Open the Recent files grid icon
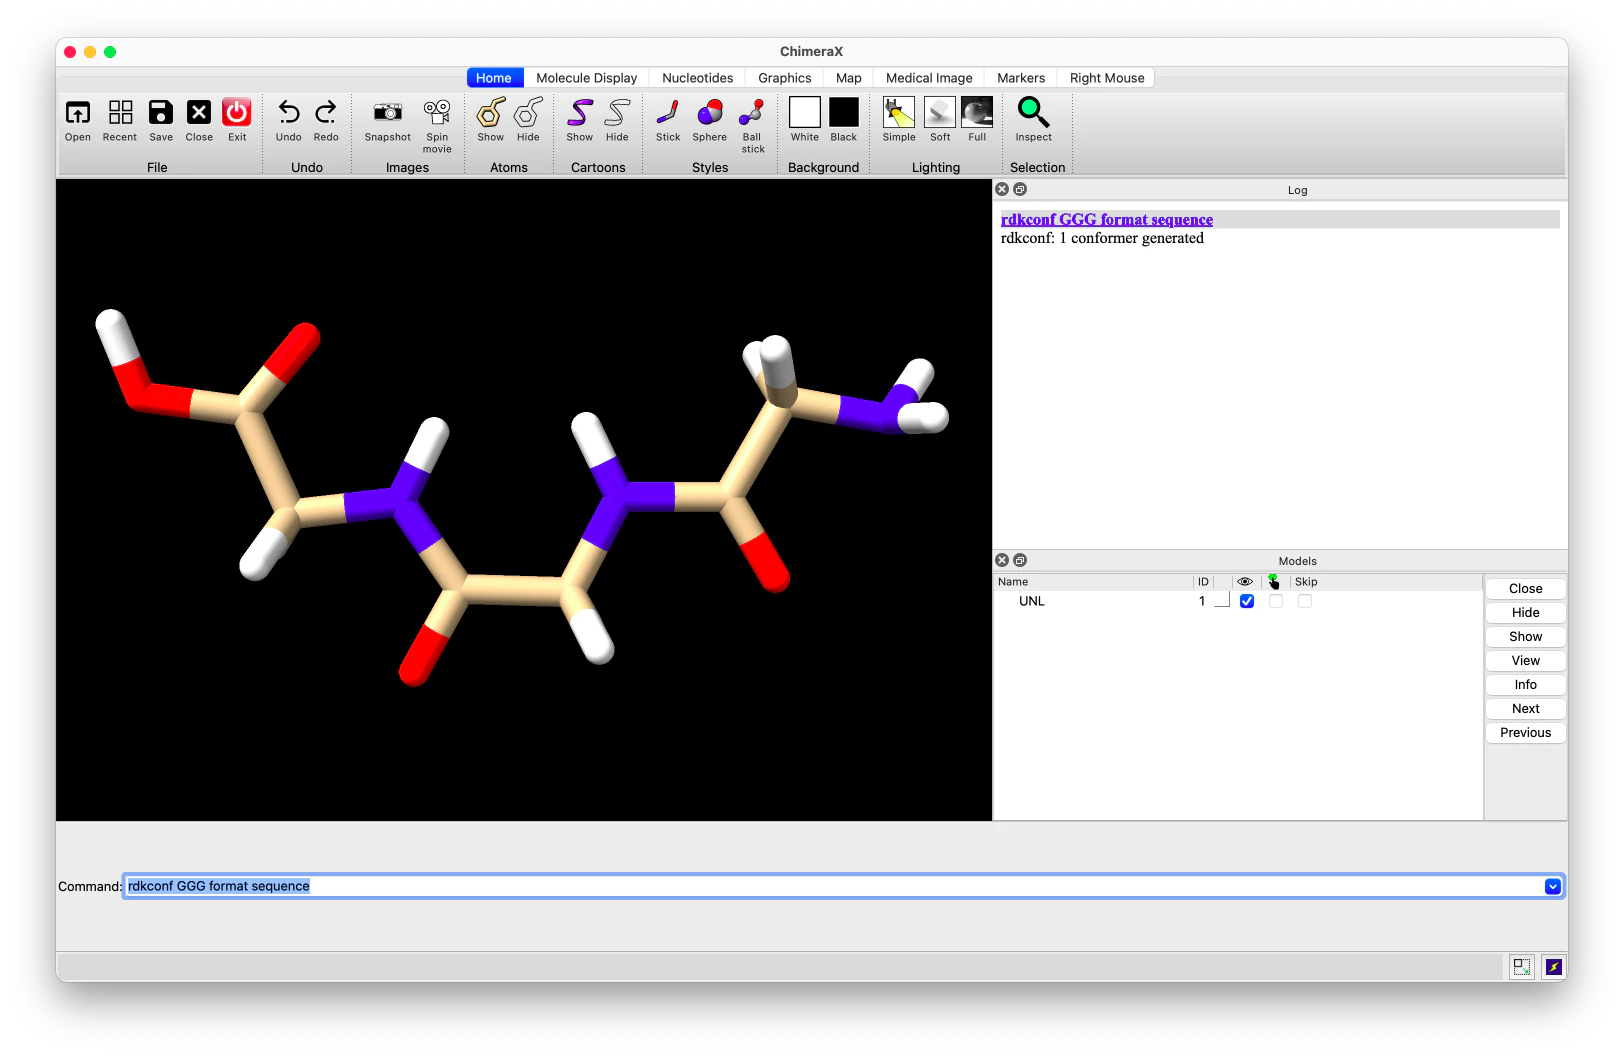1624x1056 pixels. tap(120, 112)
